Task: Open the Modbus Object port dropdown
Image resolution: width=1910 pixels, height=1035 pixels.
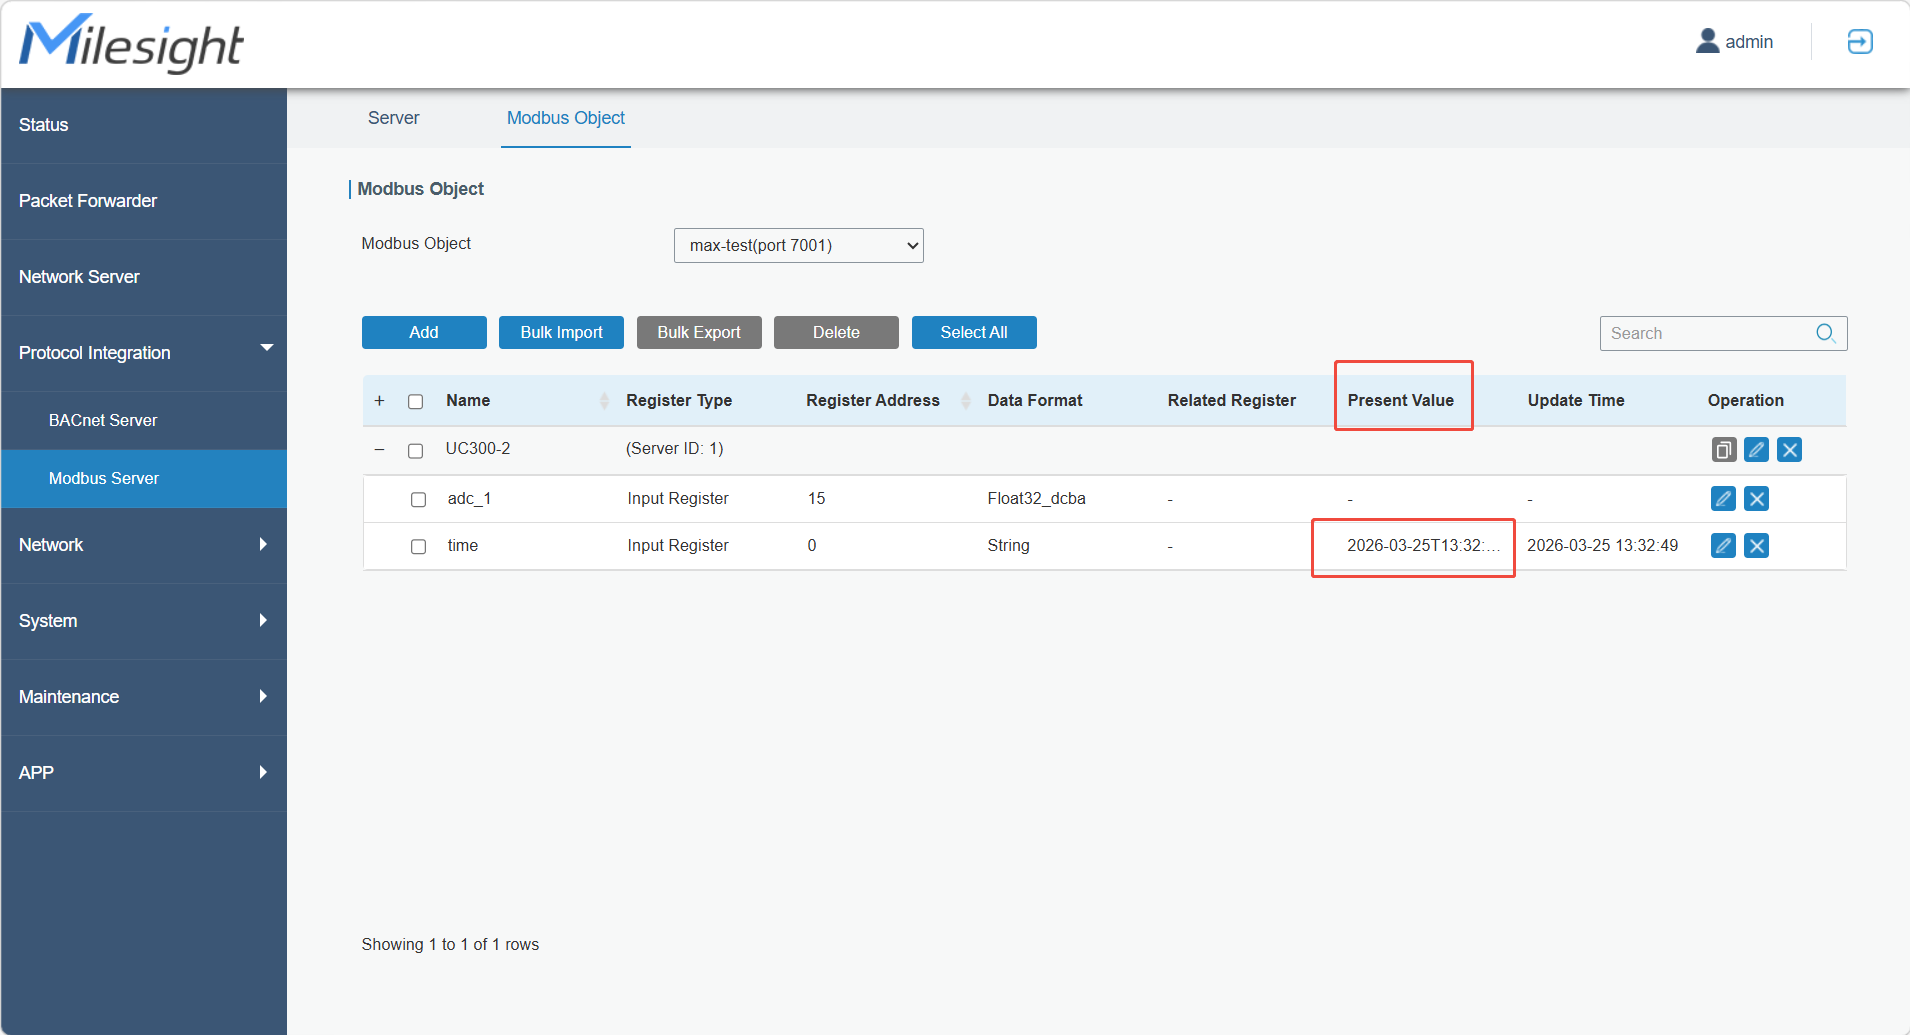Action: click(798, 246)
